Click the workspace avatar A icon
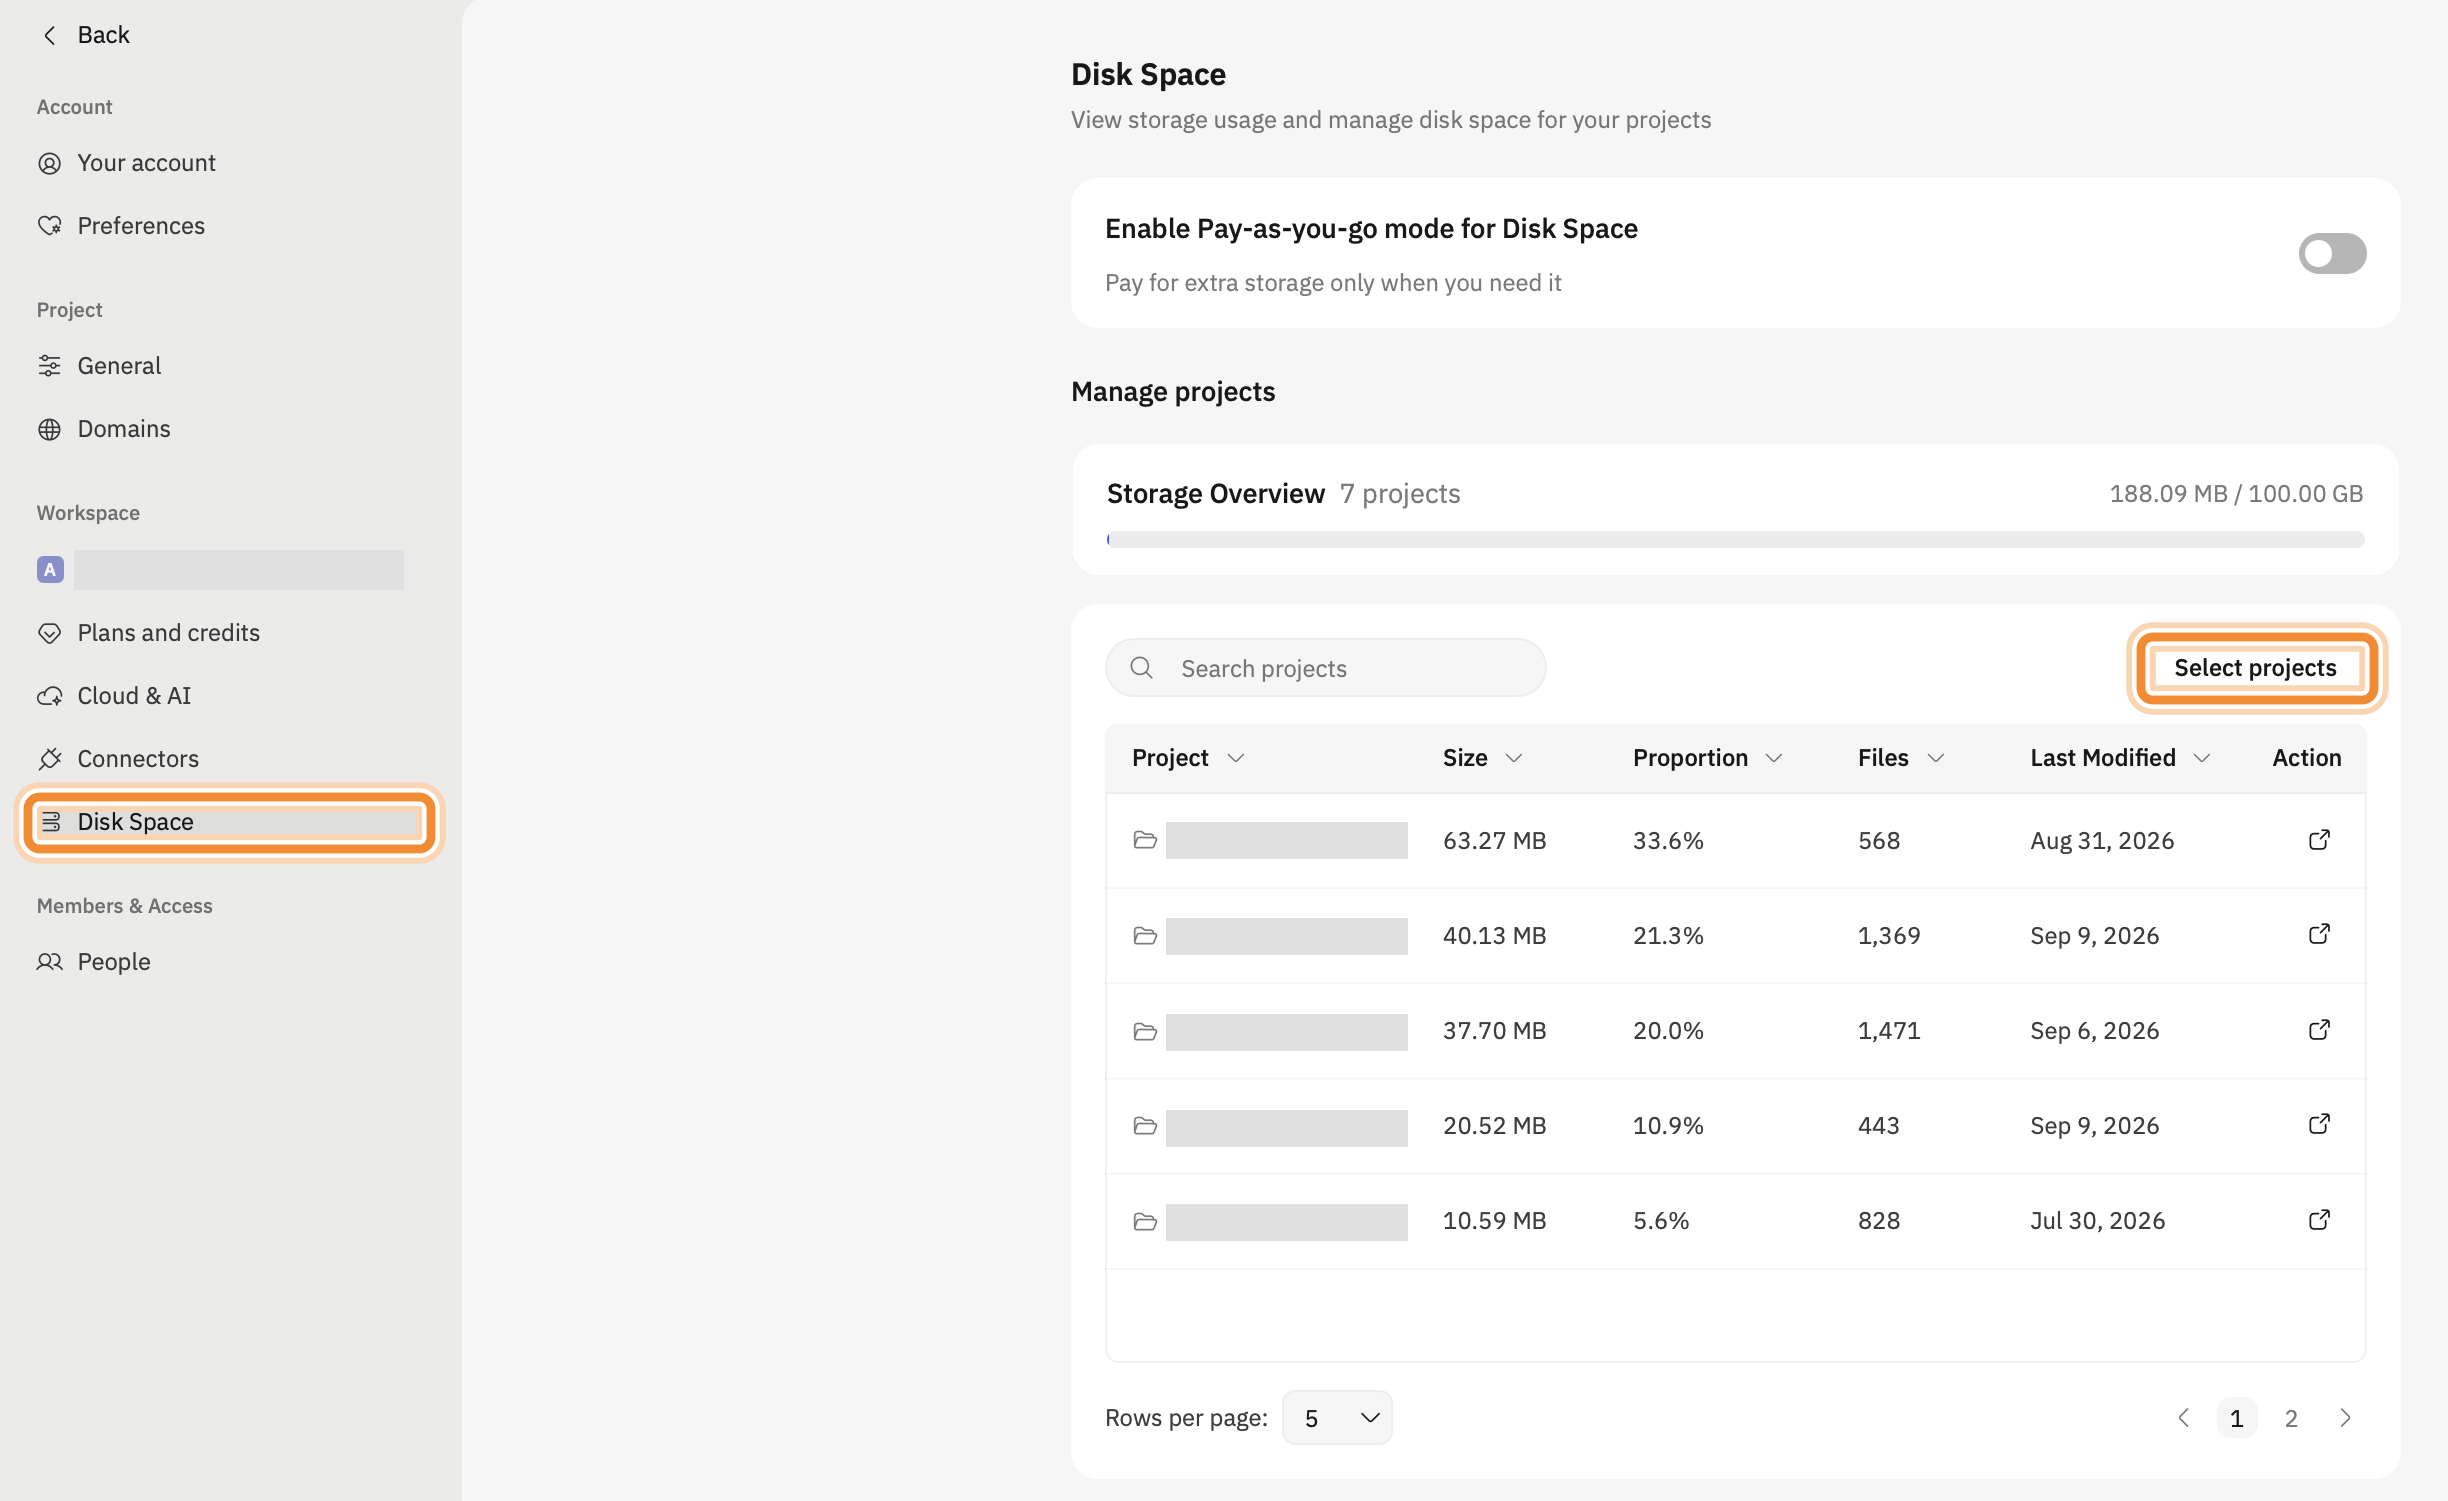The height and width of the screenshot is (1501, 2448). 50,569
